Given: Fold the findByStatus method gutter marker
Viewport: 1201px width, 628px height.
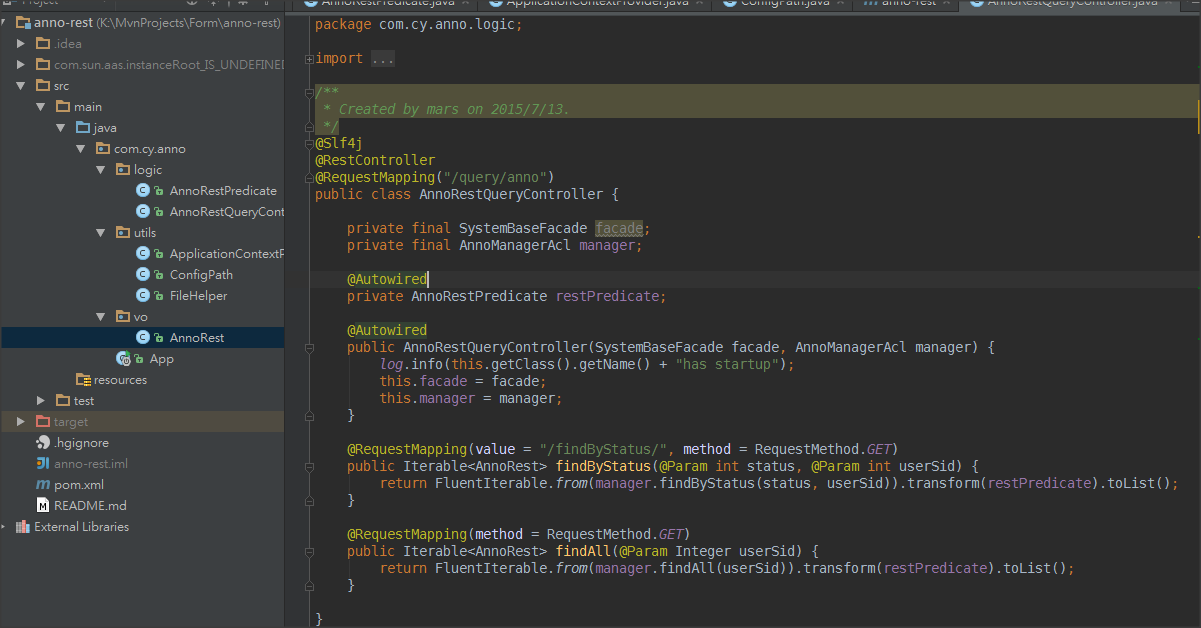Looking at the screenshot, I should 309,466.
